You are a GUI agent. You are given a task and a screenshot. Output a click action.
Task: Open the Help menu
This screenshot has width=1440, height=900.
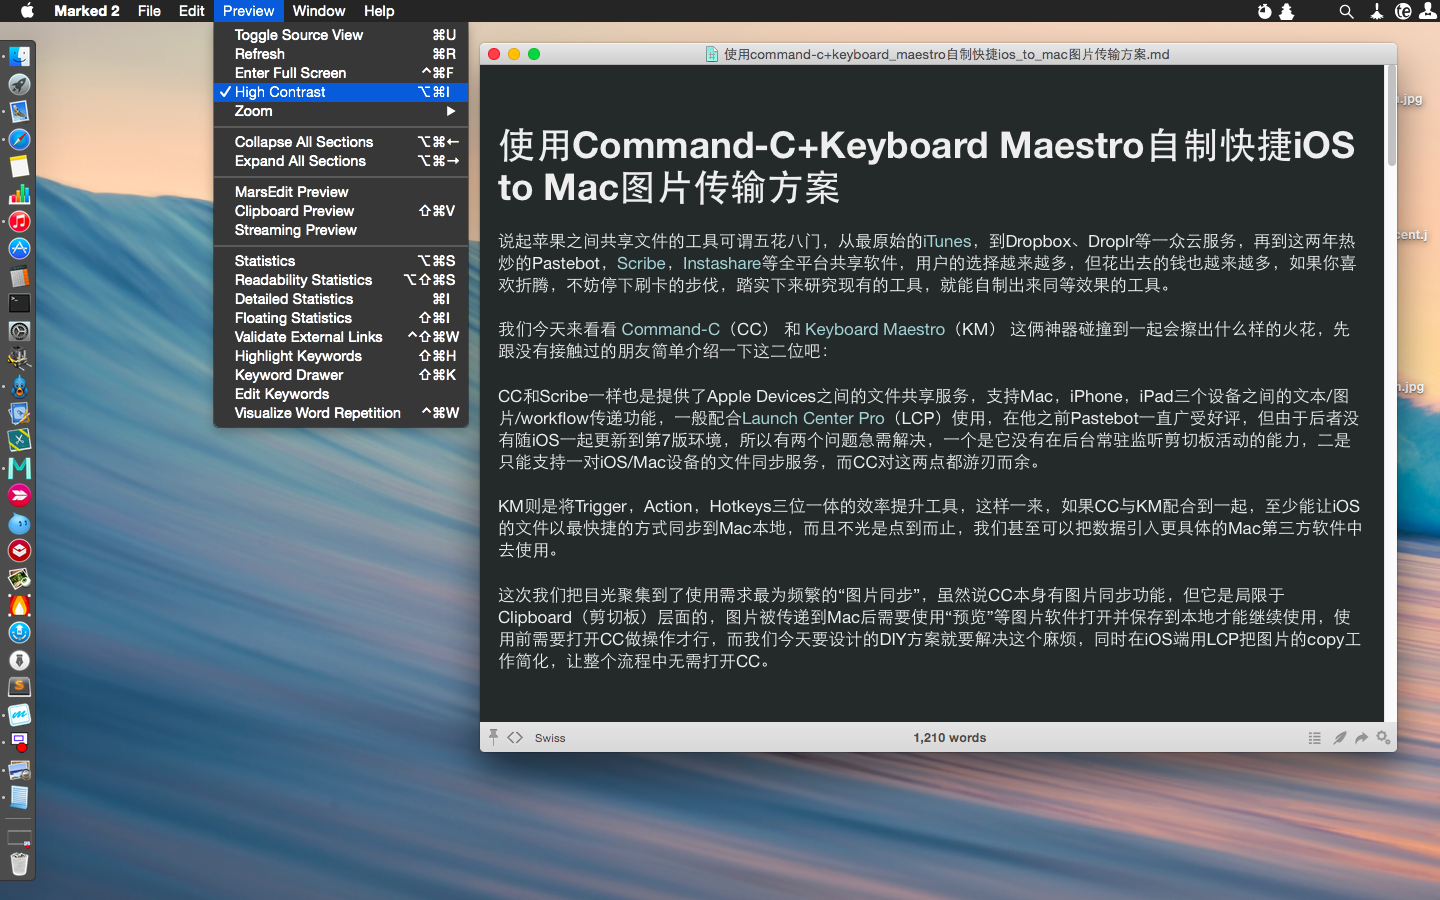[x=379, y=11]
